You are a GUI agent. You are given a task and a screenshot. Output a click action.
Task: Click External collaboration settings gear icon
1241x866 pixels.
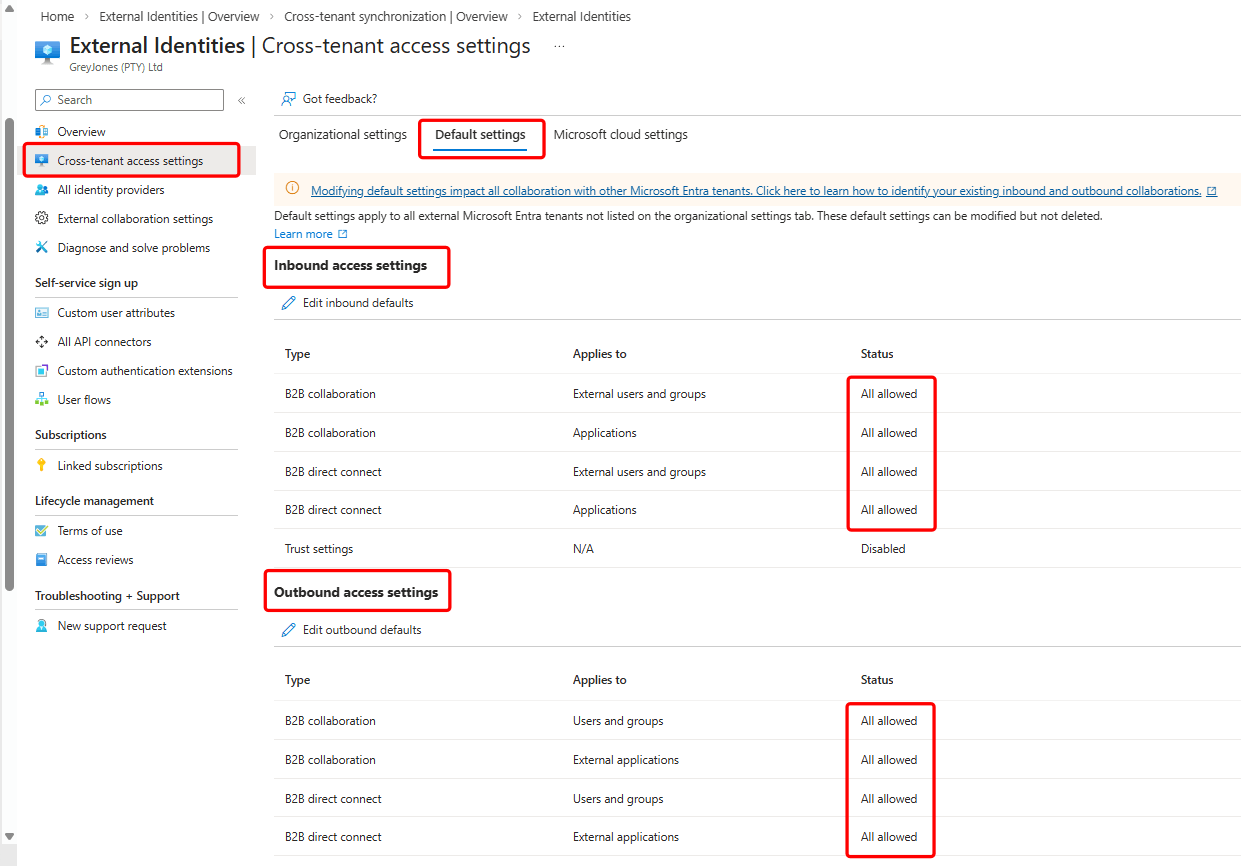(42, 219)
